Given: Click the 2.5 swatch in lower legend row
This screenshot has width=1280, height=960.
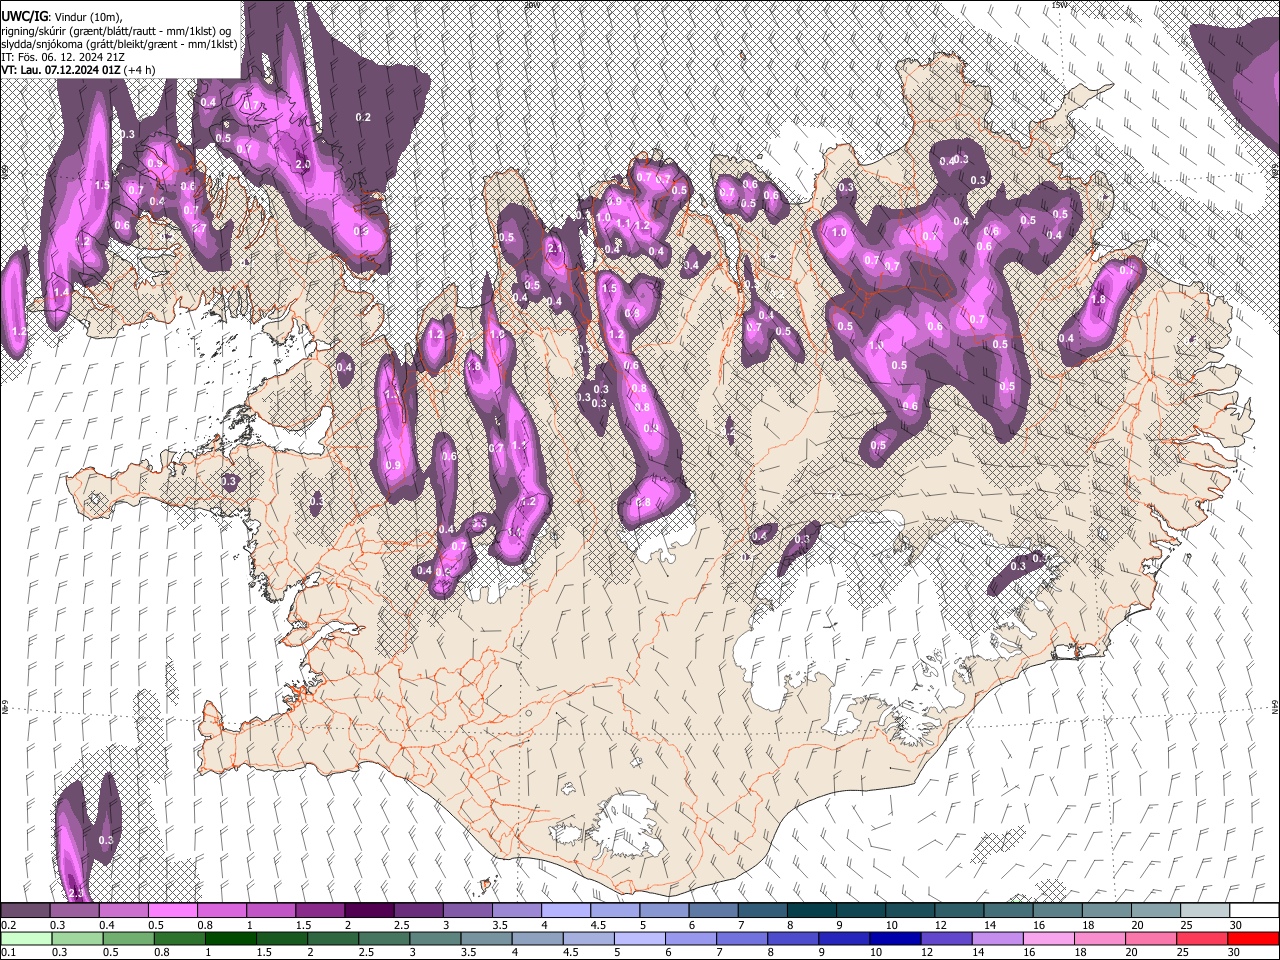Looking at the screenshot, I should [385, 938].
